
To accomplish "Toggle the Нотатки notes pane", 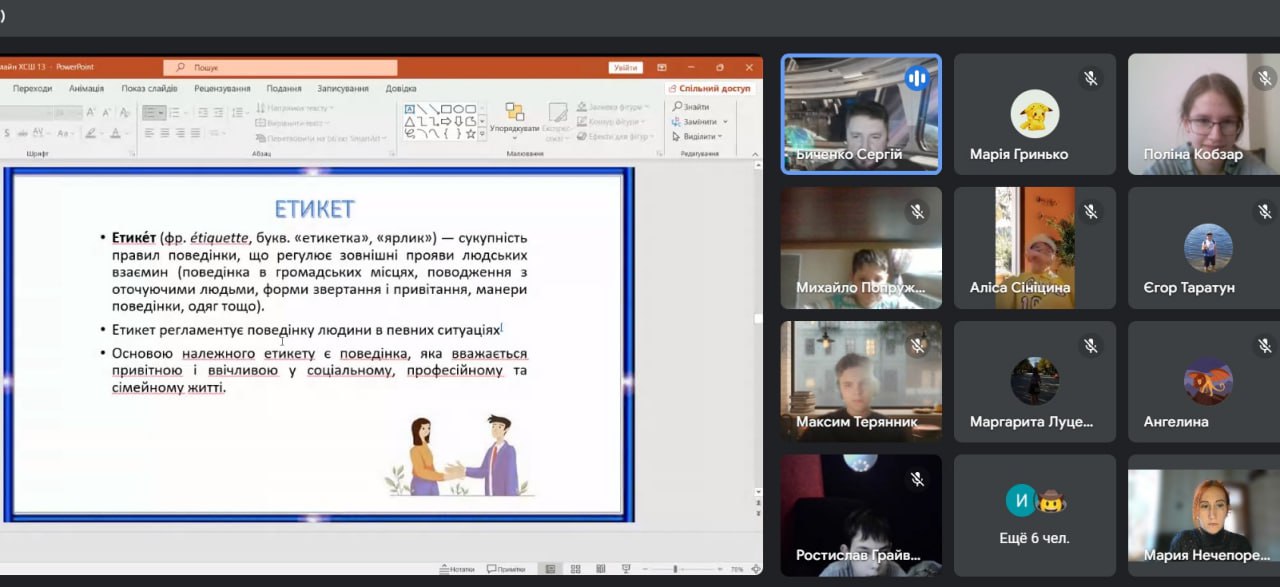I will point(455,569).
